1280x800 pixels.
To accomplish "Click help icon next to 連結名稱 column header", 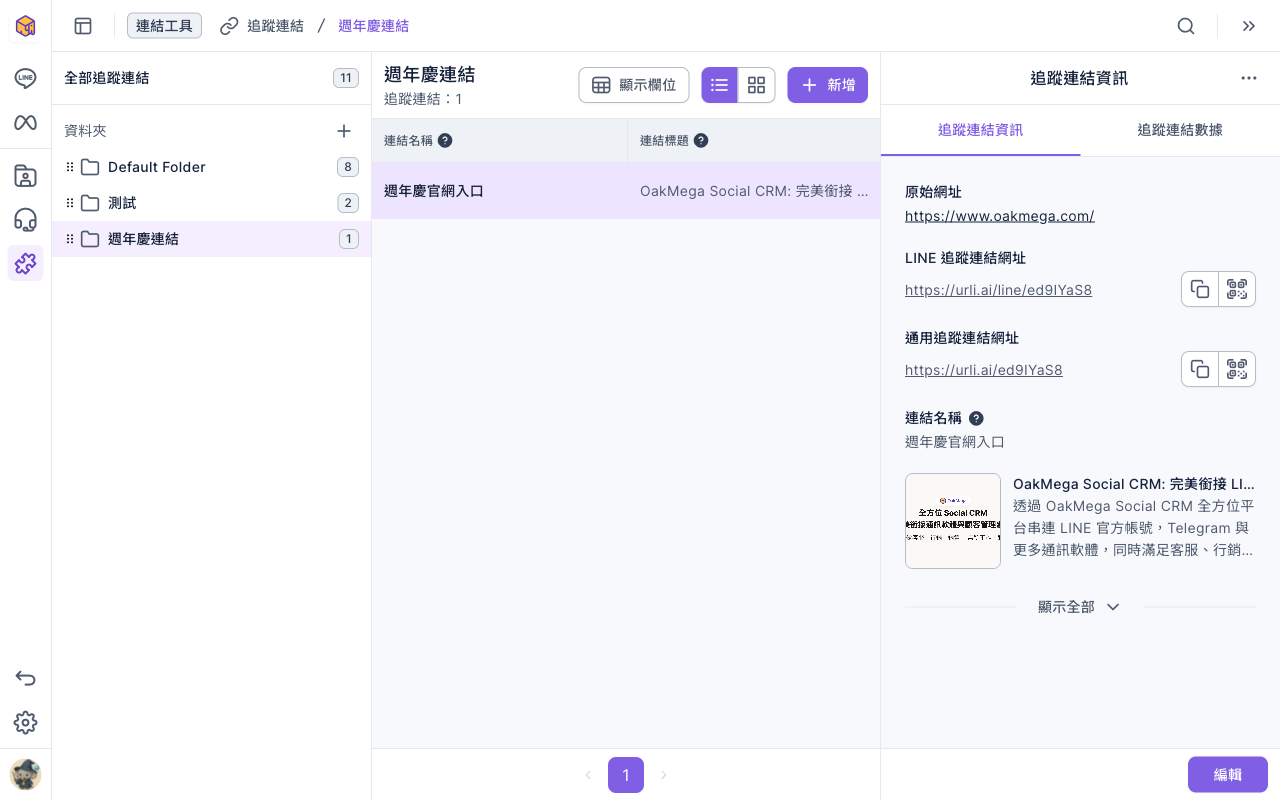I will (x=445, y=141).
